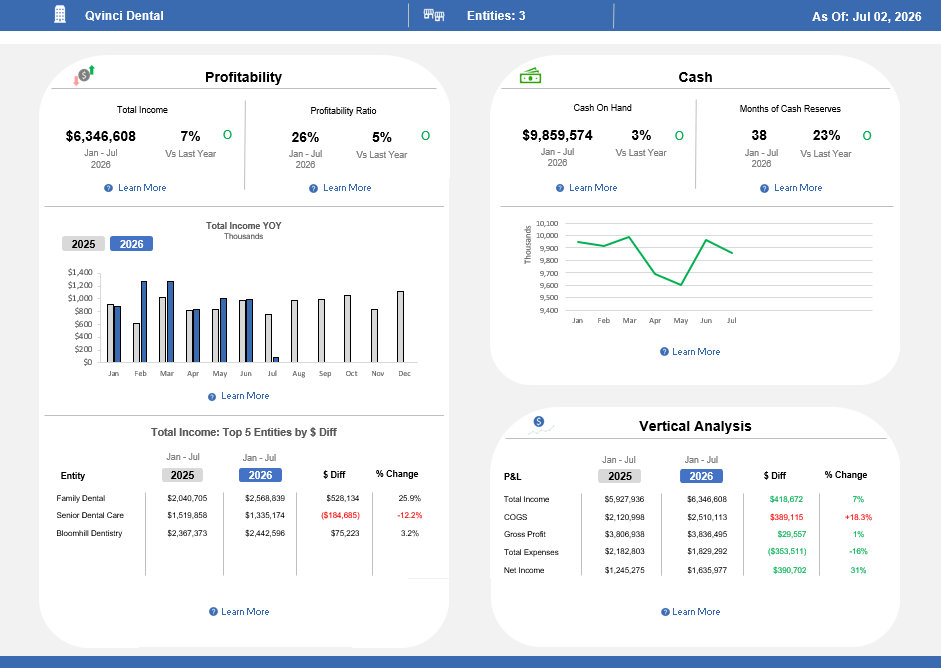Click the storefront entities icon in header
The height and width of the screenshot is (668, 941).
click(x=434, y=15)
